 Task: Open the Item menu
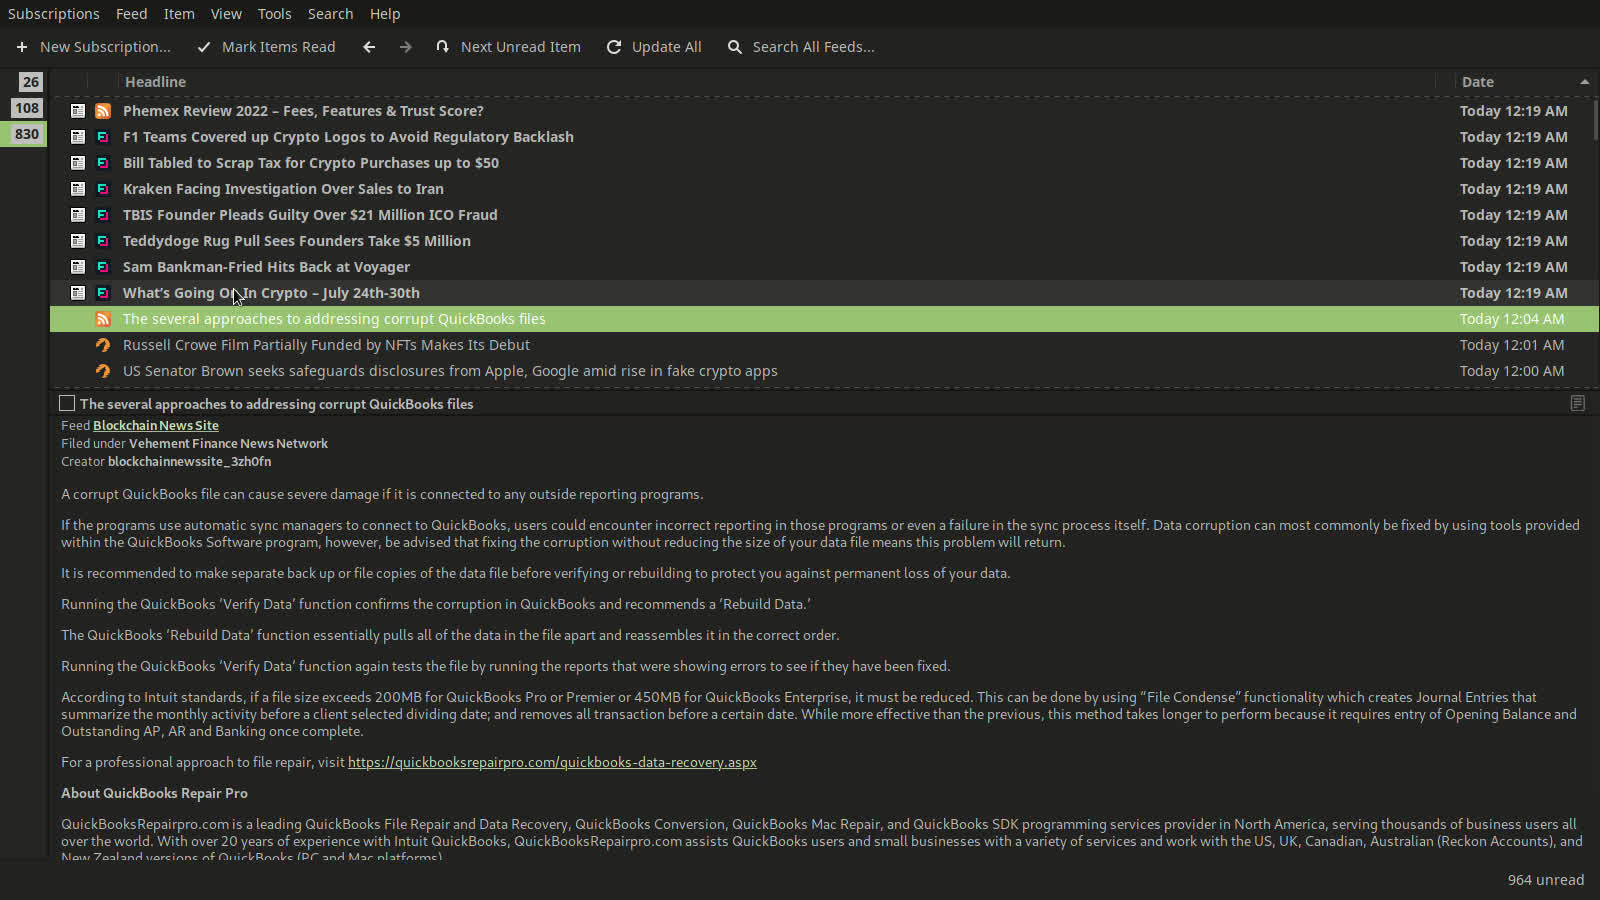tap(179, 14)
